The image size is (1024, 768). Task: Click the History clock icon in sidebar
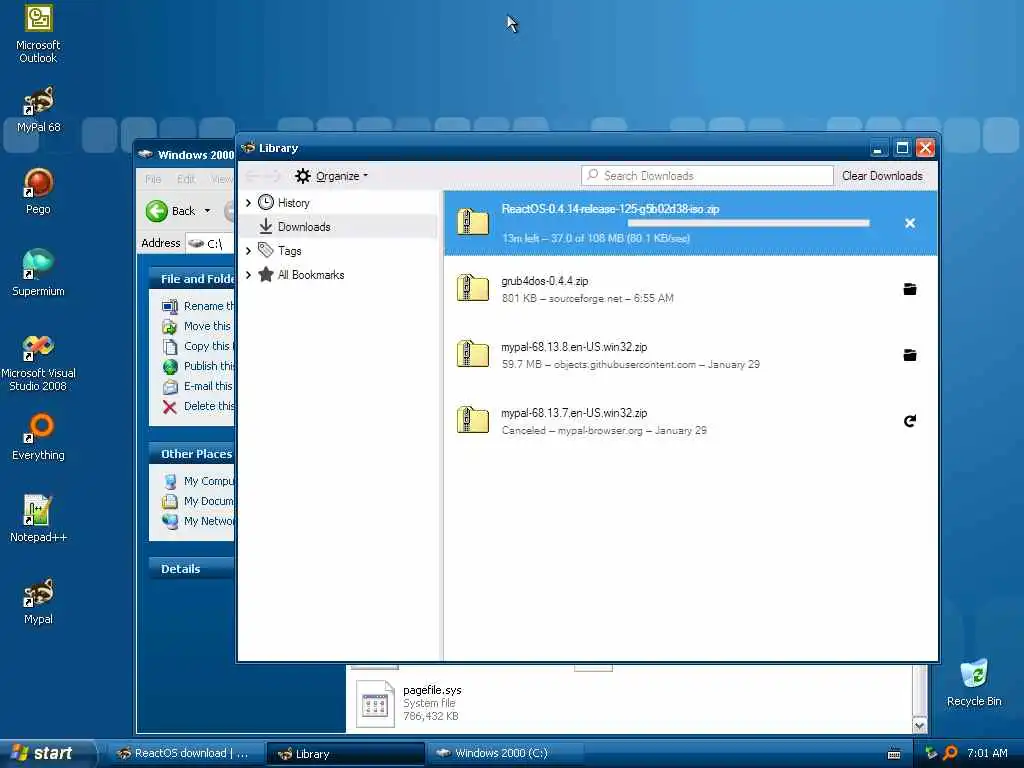[265, 202]
